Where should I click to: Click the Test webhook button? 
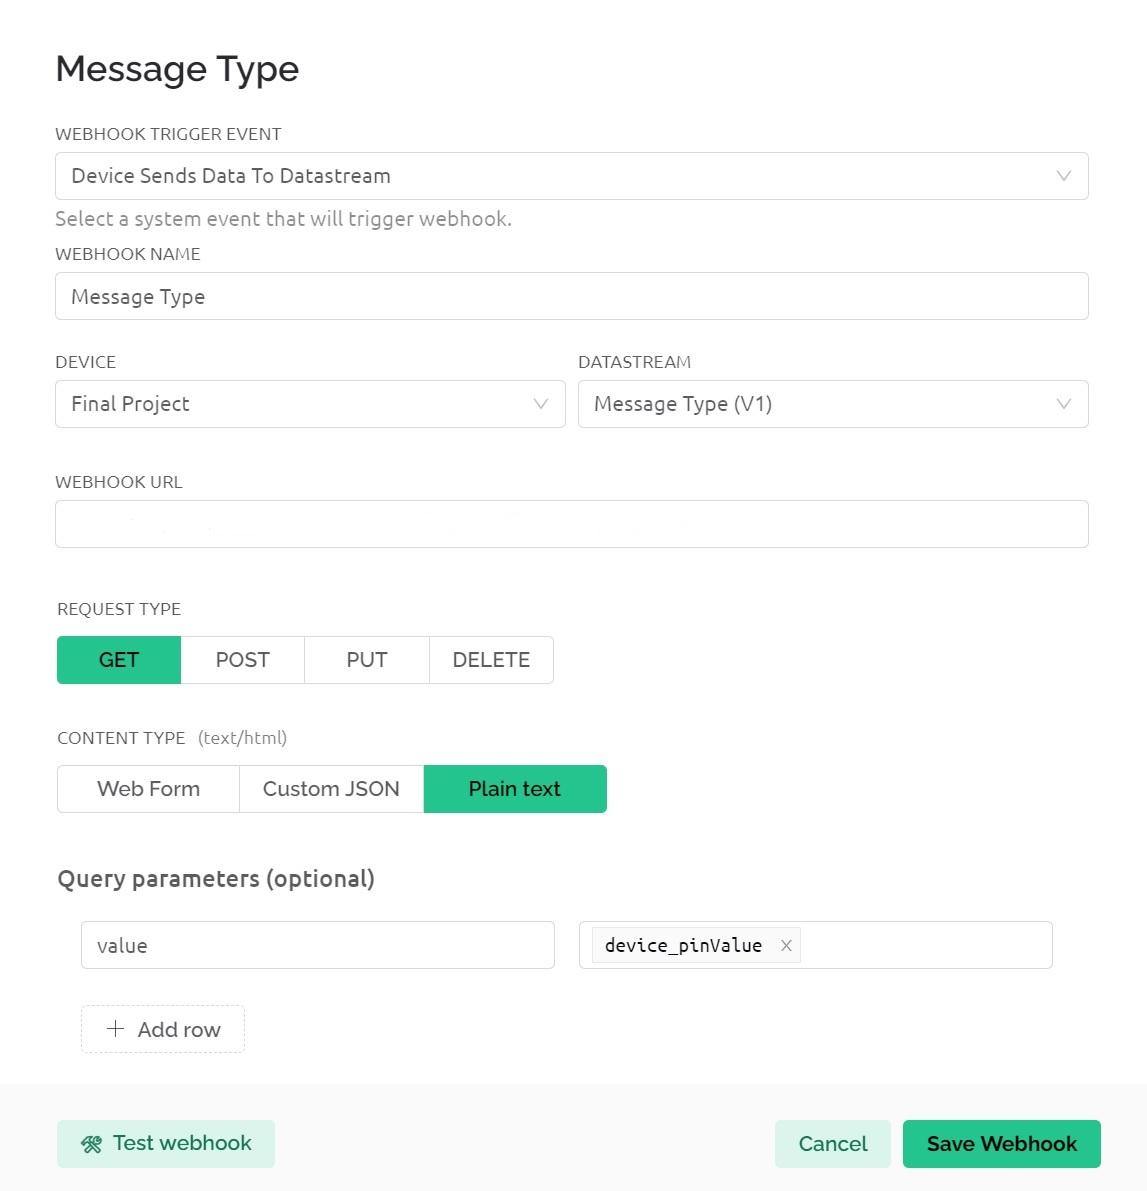166,1144
